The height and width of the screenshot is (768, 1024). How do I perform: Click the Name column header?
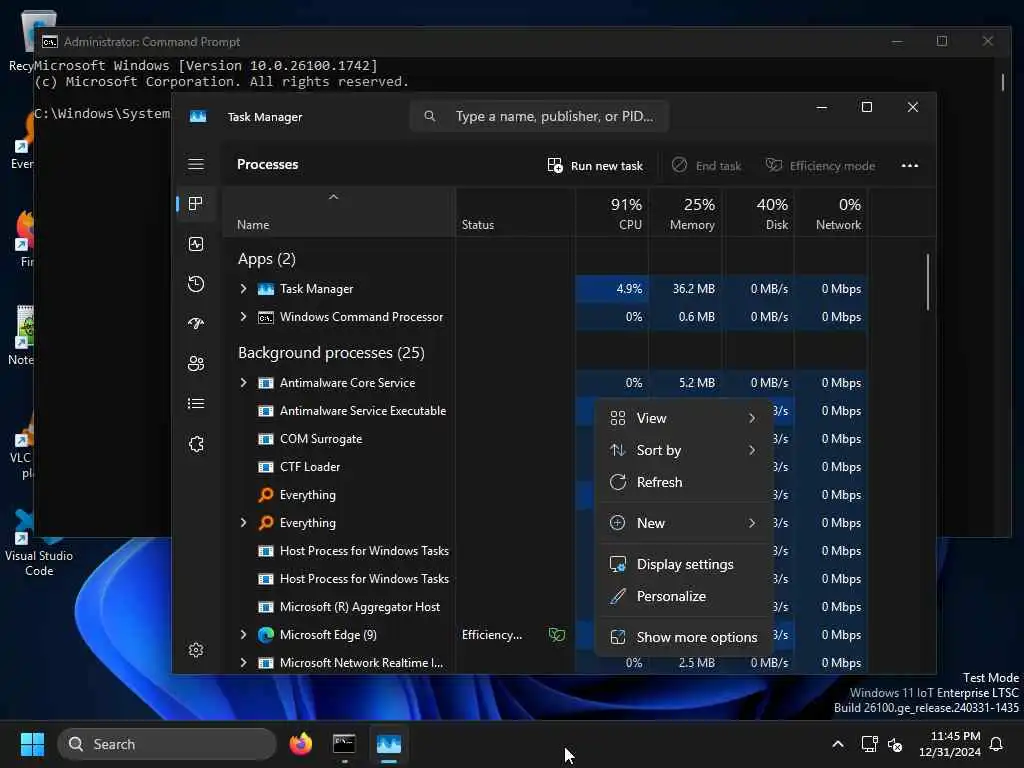pyautogui.click(x=338, y=213)
